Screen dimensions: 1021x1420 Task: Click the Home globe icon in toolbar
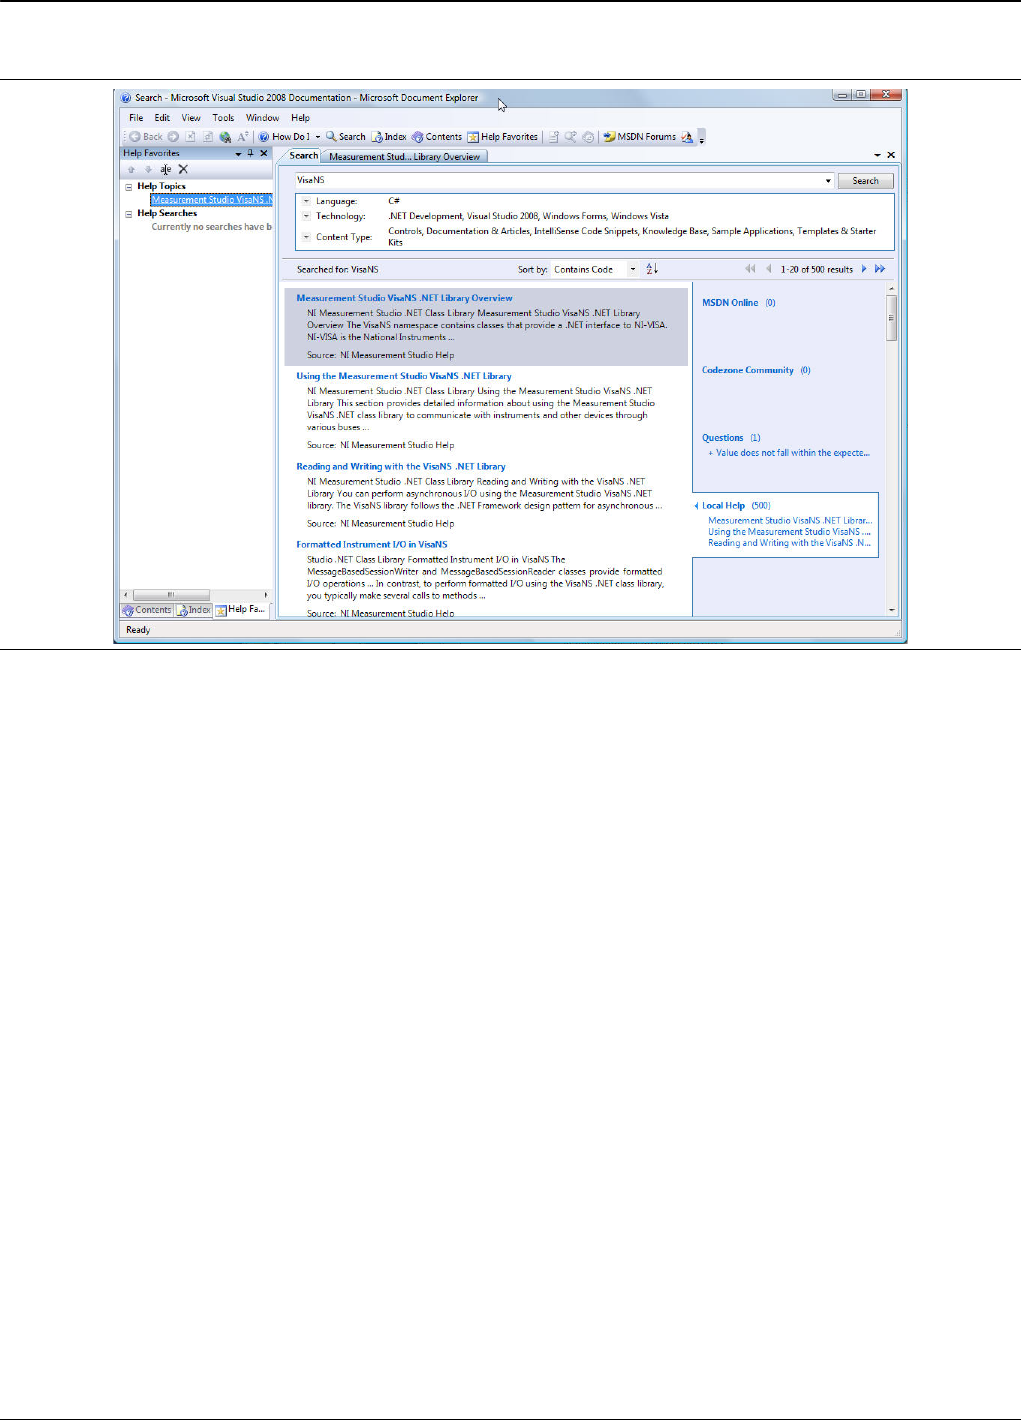[x=225, y=137]
